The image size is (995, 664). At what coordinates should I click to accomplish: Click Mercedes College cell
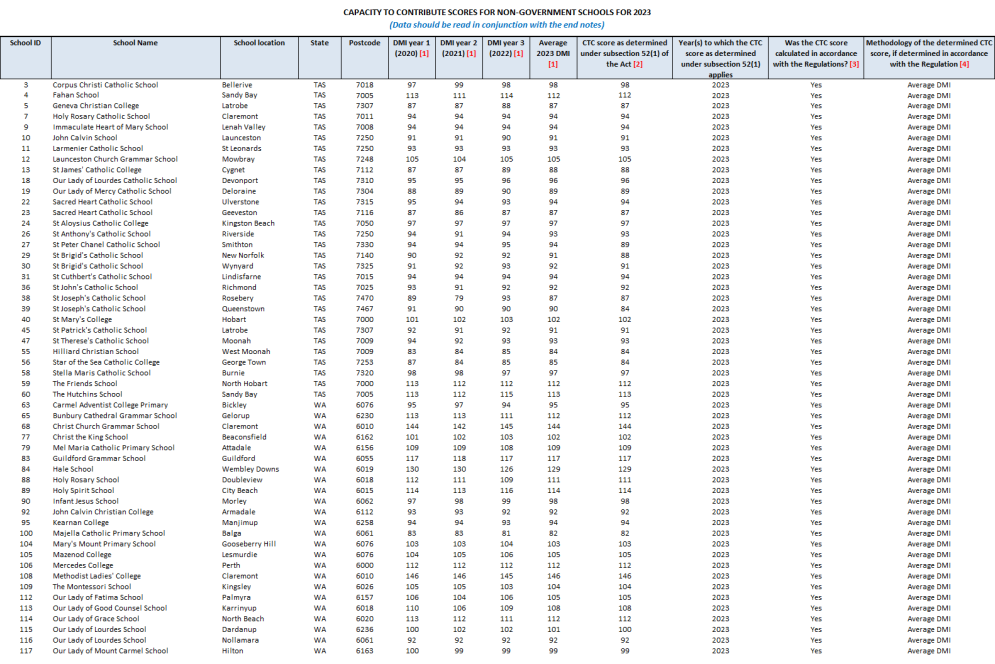(82, 565)
